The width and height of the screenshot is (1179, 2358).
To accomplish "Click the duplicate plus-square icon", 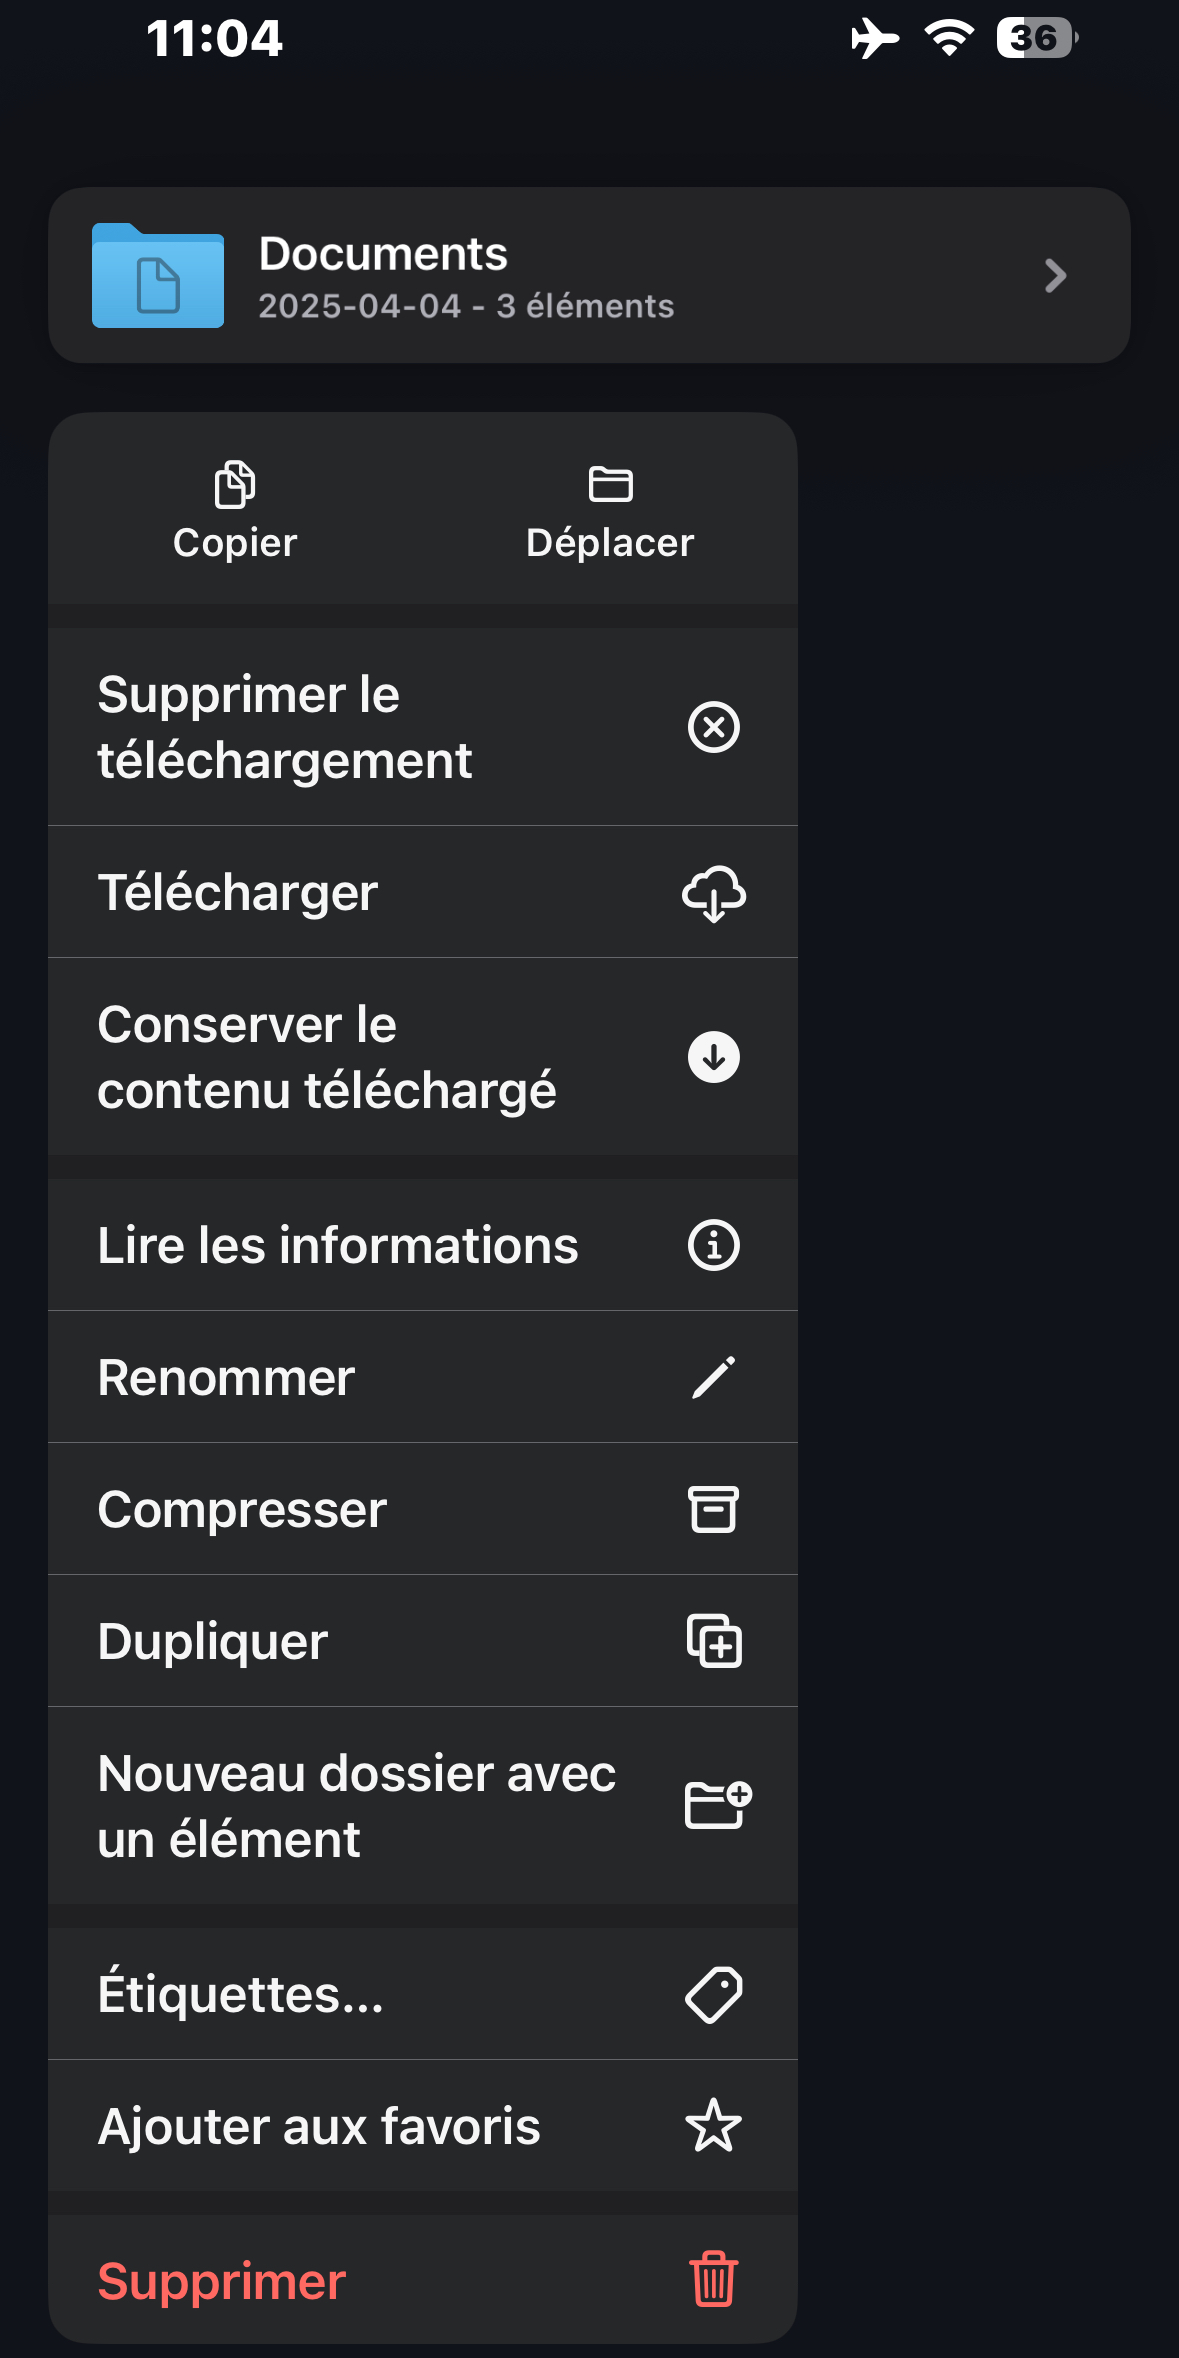I will tap(713, 1642).
